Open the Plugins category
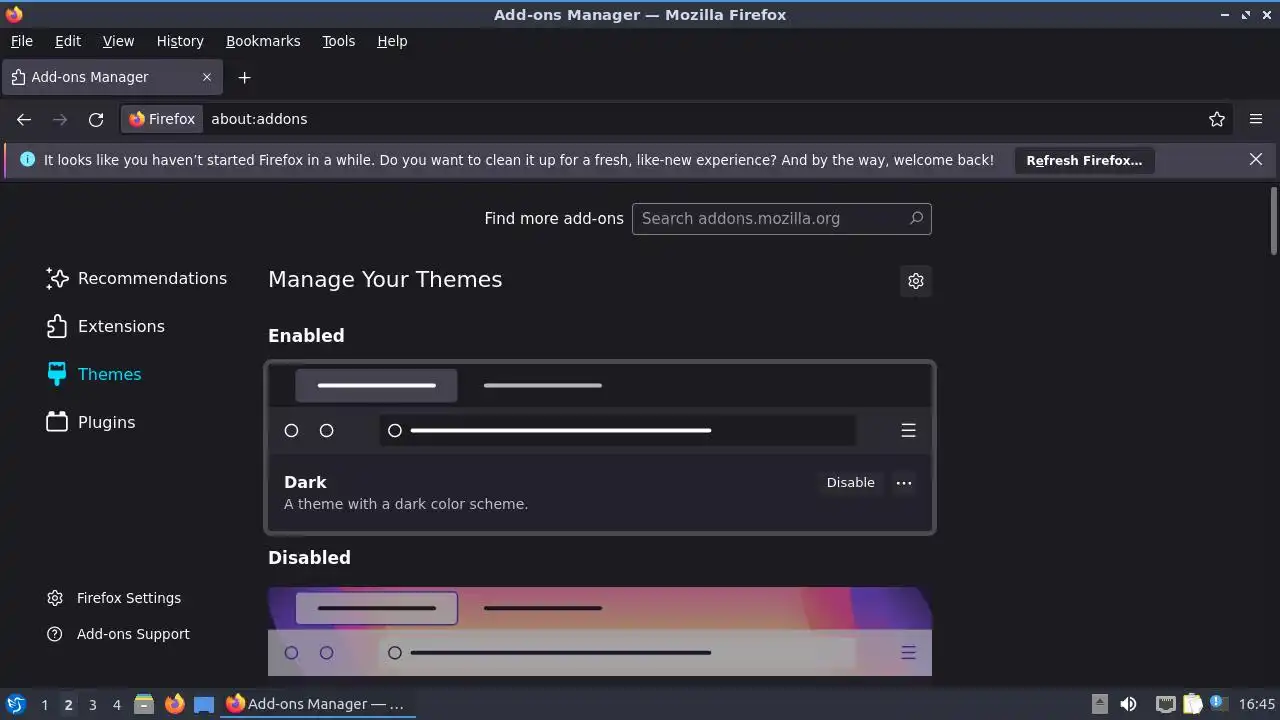 pos(90,423)
